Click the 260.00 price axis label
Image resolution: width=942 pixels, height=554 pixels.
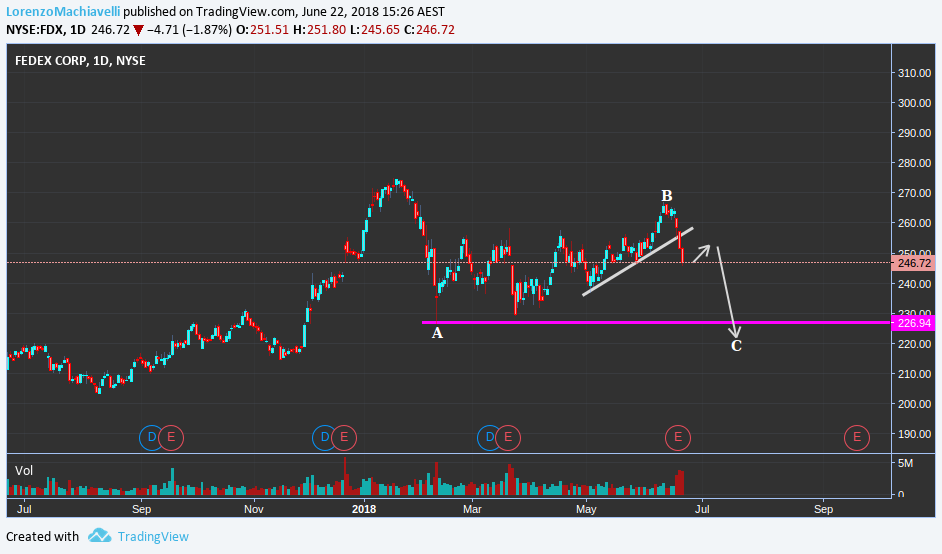(914, 223)
